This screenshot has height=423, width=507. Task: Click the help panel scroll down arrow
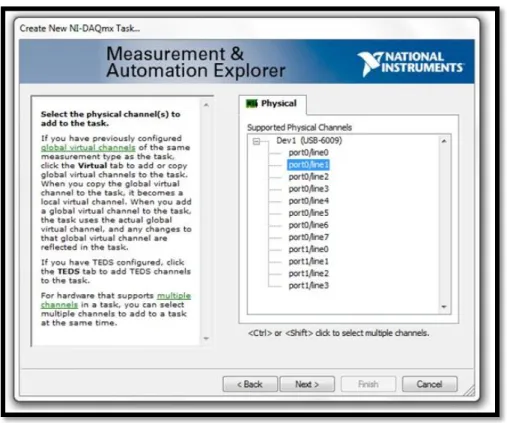(x=206, y=338)
